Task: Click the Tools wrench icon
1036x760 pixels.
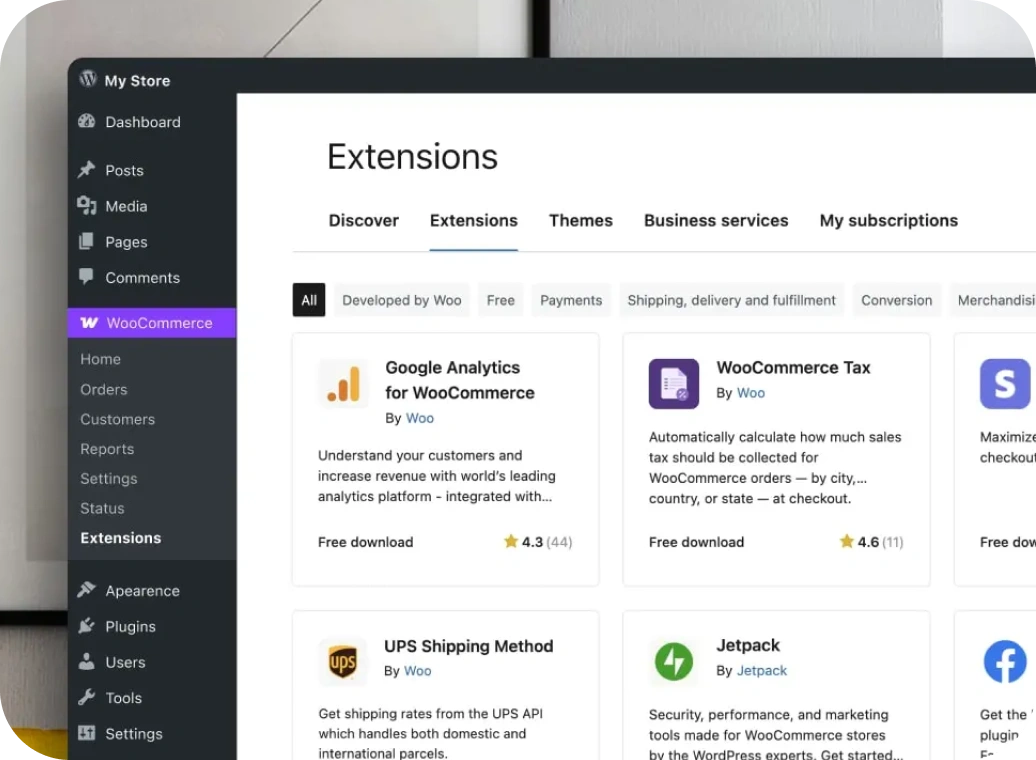Action: [x=87, y=697]
